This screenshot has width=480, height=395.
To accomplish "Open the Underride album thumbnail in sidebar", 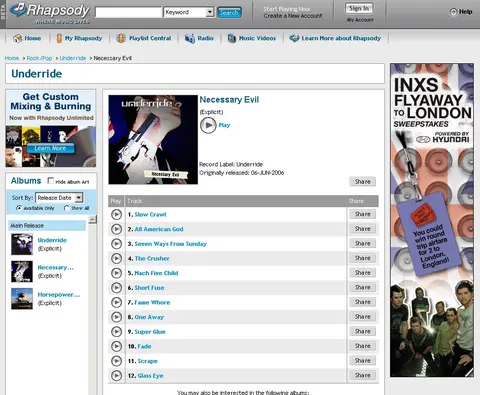I will 22,244.
